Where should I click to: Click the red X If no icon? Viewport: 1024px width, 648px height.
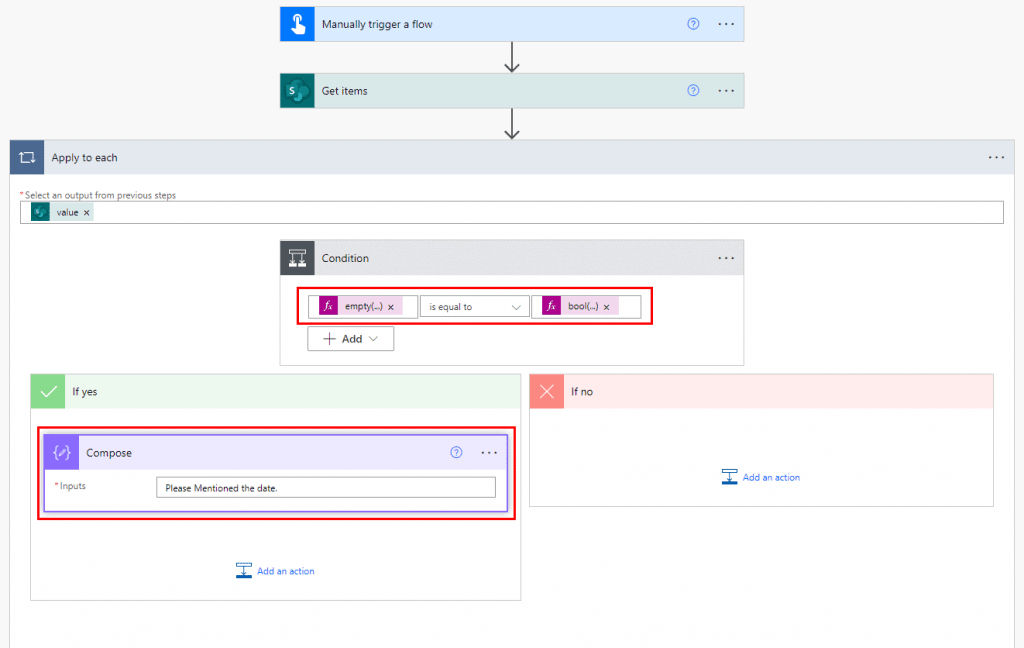tap(547, 391)
